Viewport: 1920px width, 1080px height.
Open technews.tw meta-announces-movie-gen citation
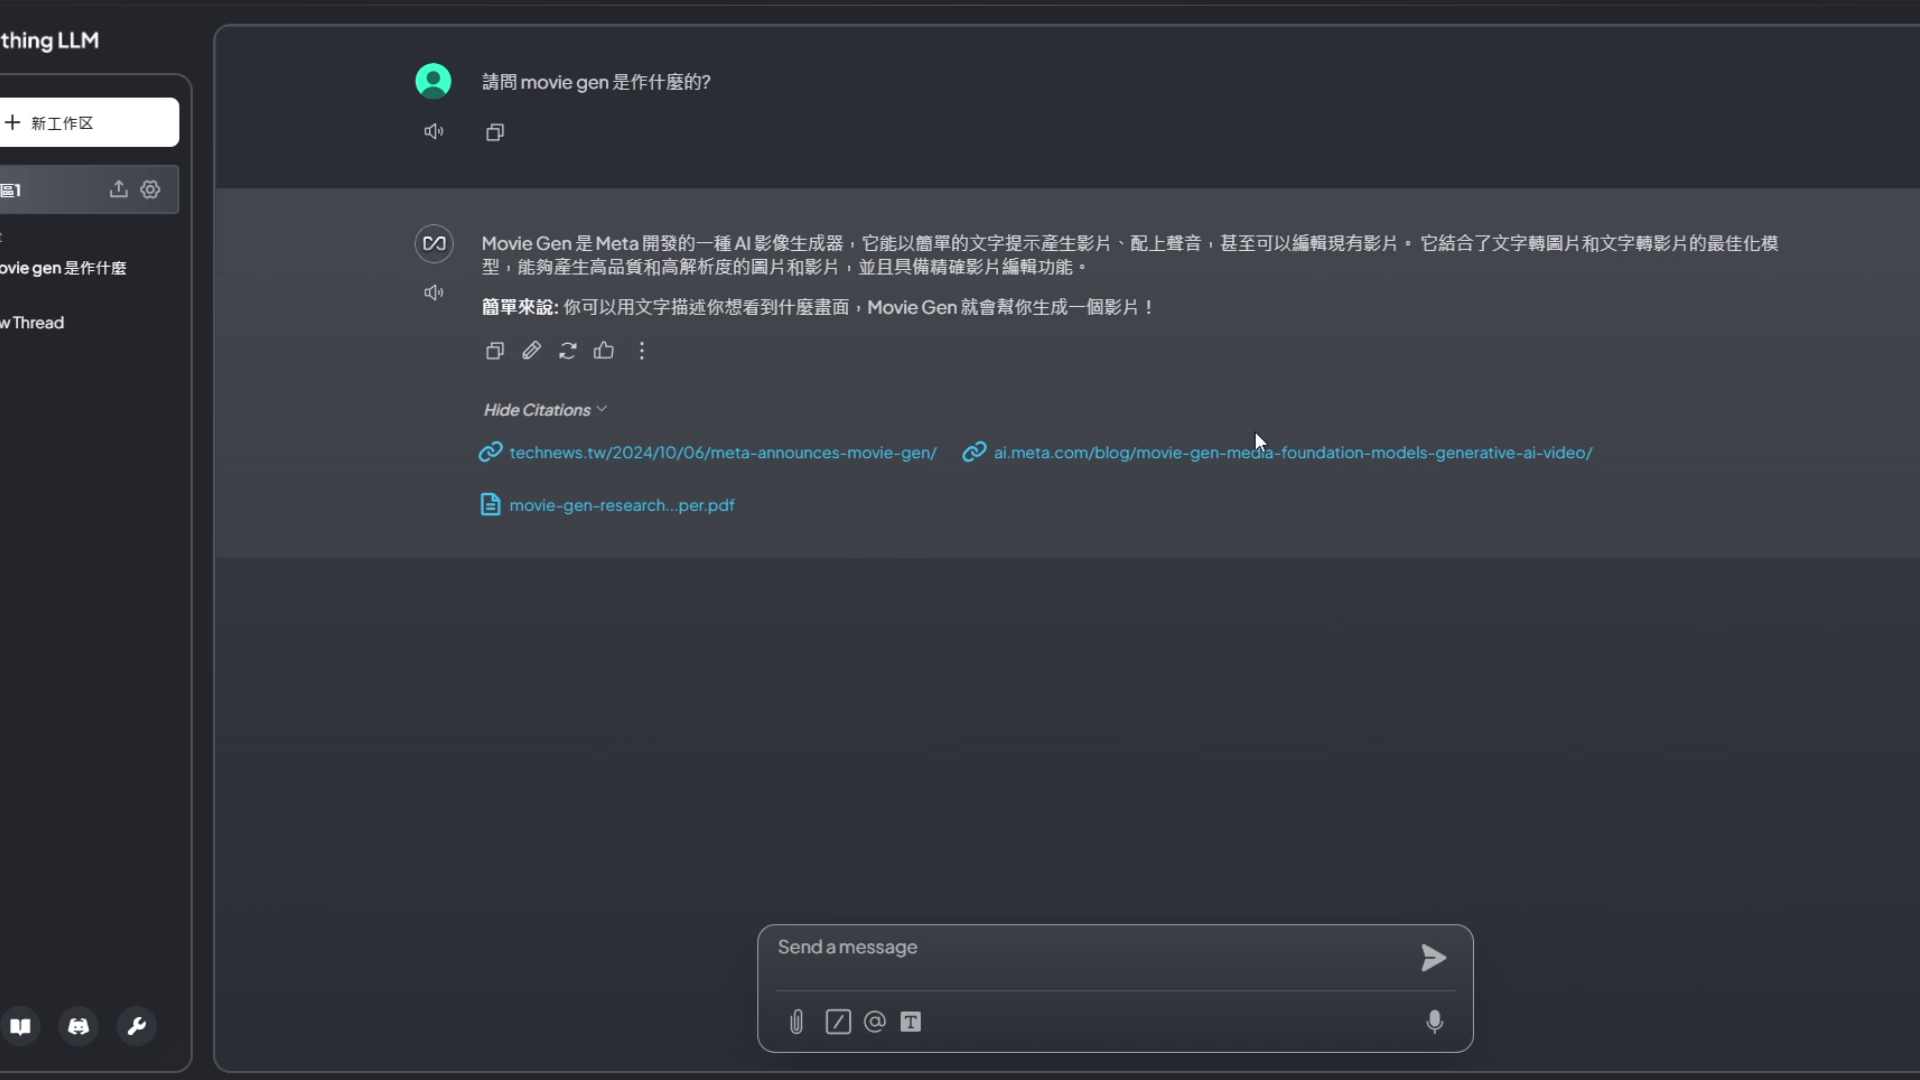[x=708, y=452]
